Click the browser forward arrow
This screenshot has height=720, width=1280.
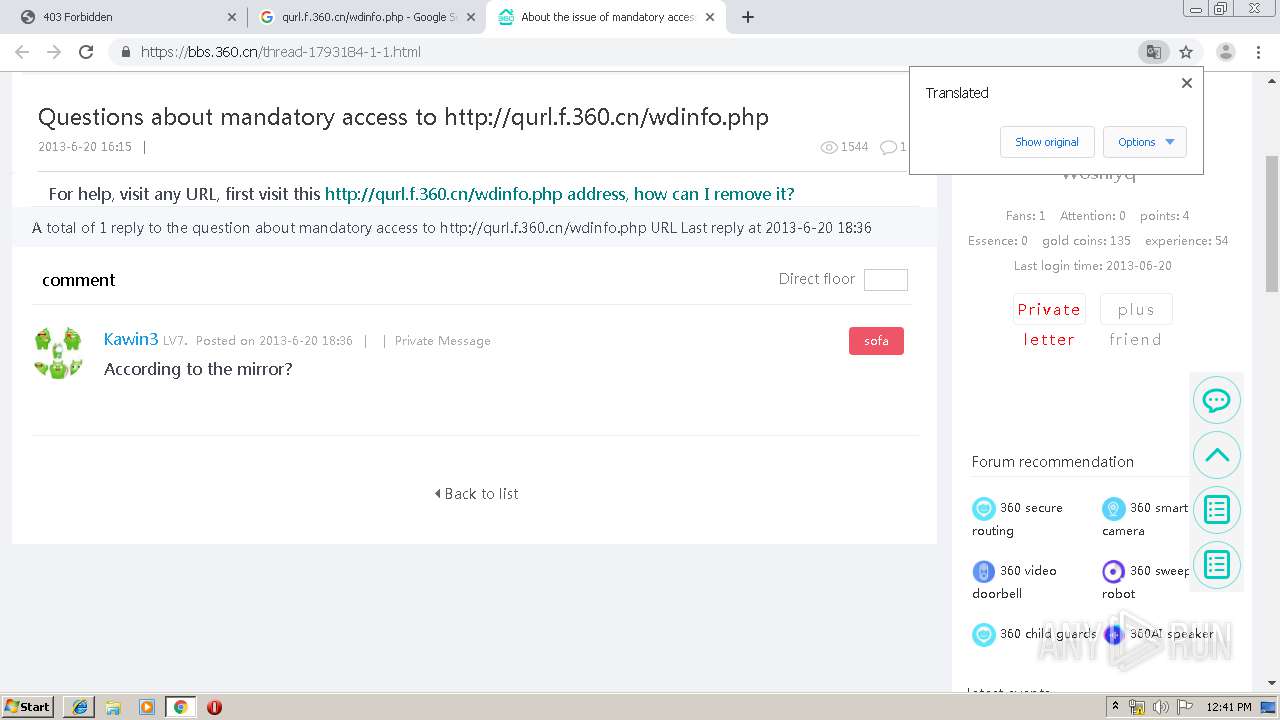[54, 52]
